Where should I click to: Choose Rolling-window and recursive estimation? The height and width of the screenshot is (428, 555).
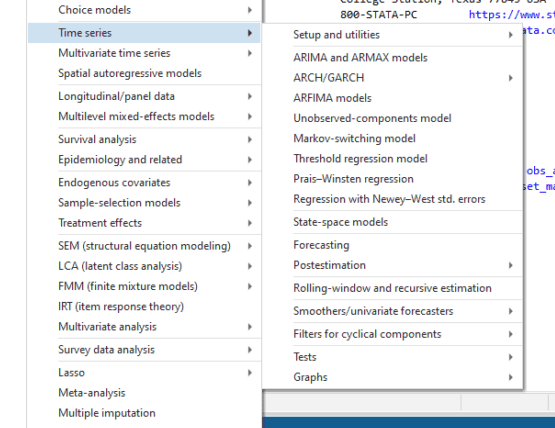click(x=393, y=288)
